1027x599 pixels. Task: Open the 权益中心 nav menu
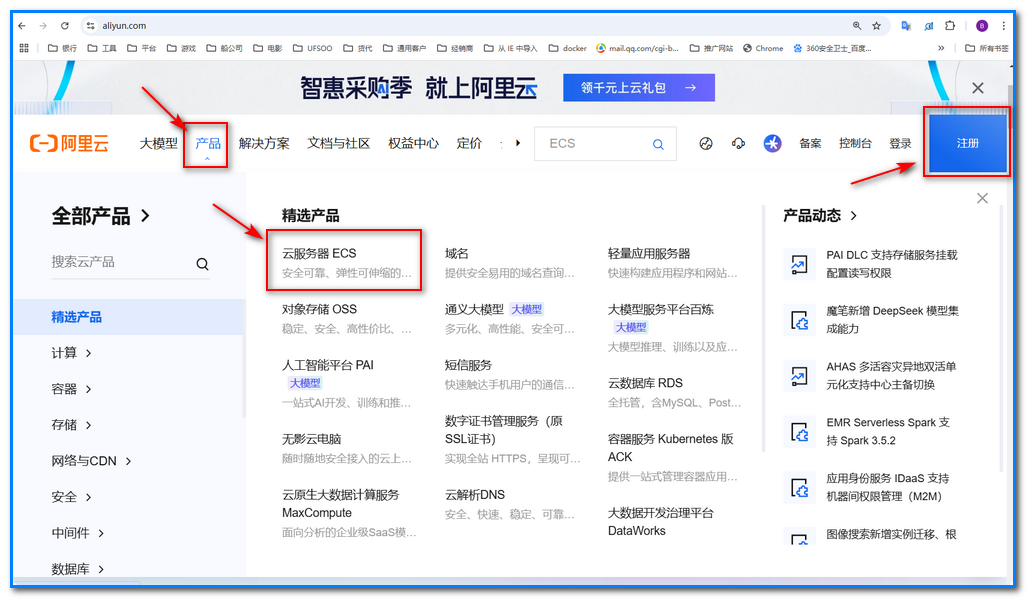tap(413, 143)
